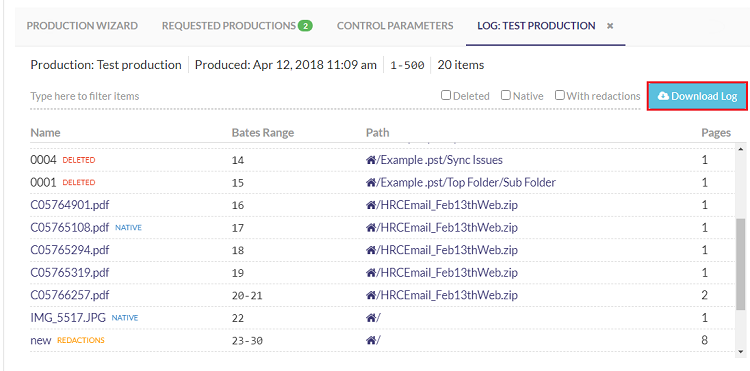Screen dimensions: 750x371
Task: Open the C05765319.pdf file link
Action: 70,273
